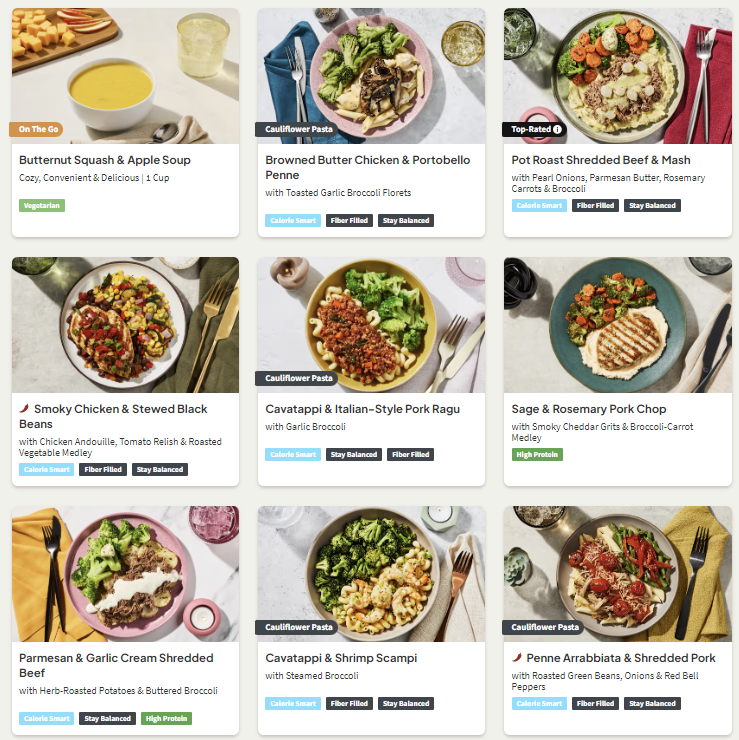
Task: Open the Sage & Rosemary Pork Chop image
Action: pyautogui.click(x=618, y=325)
